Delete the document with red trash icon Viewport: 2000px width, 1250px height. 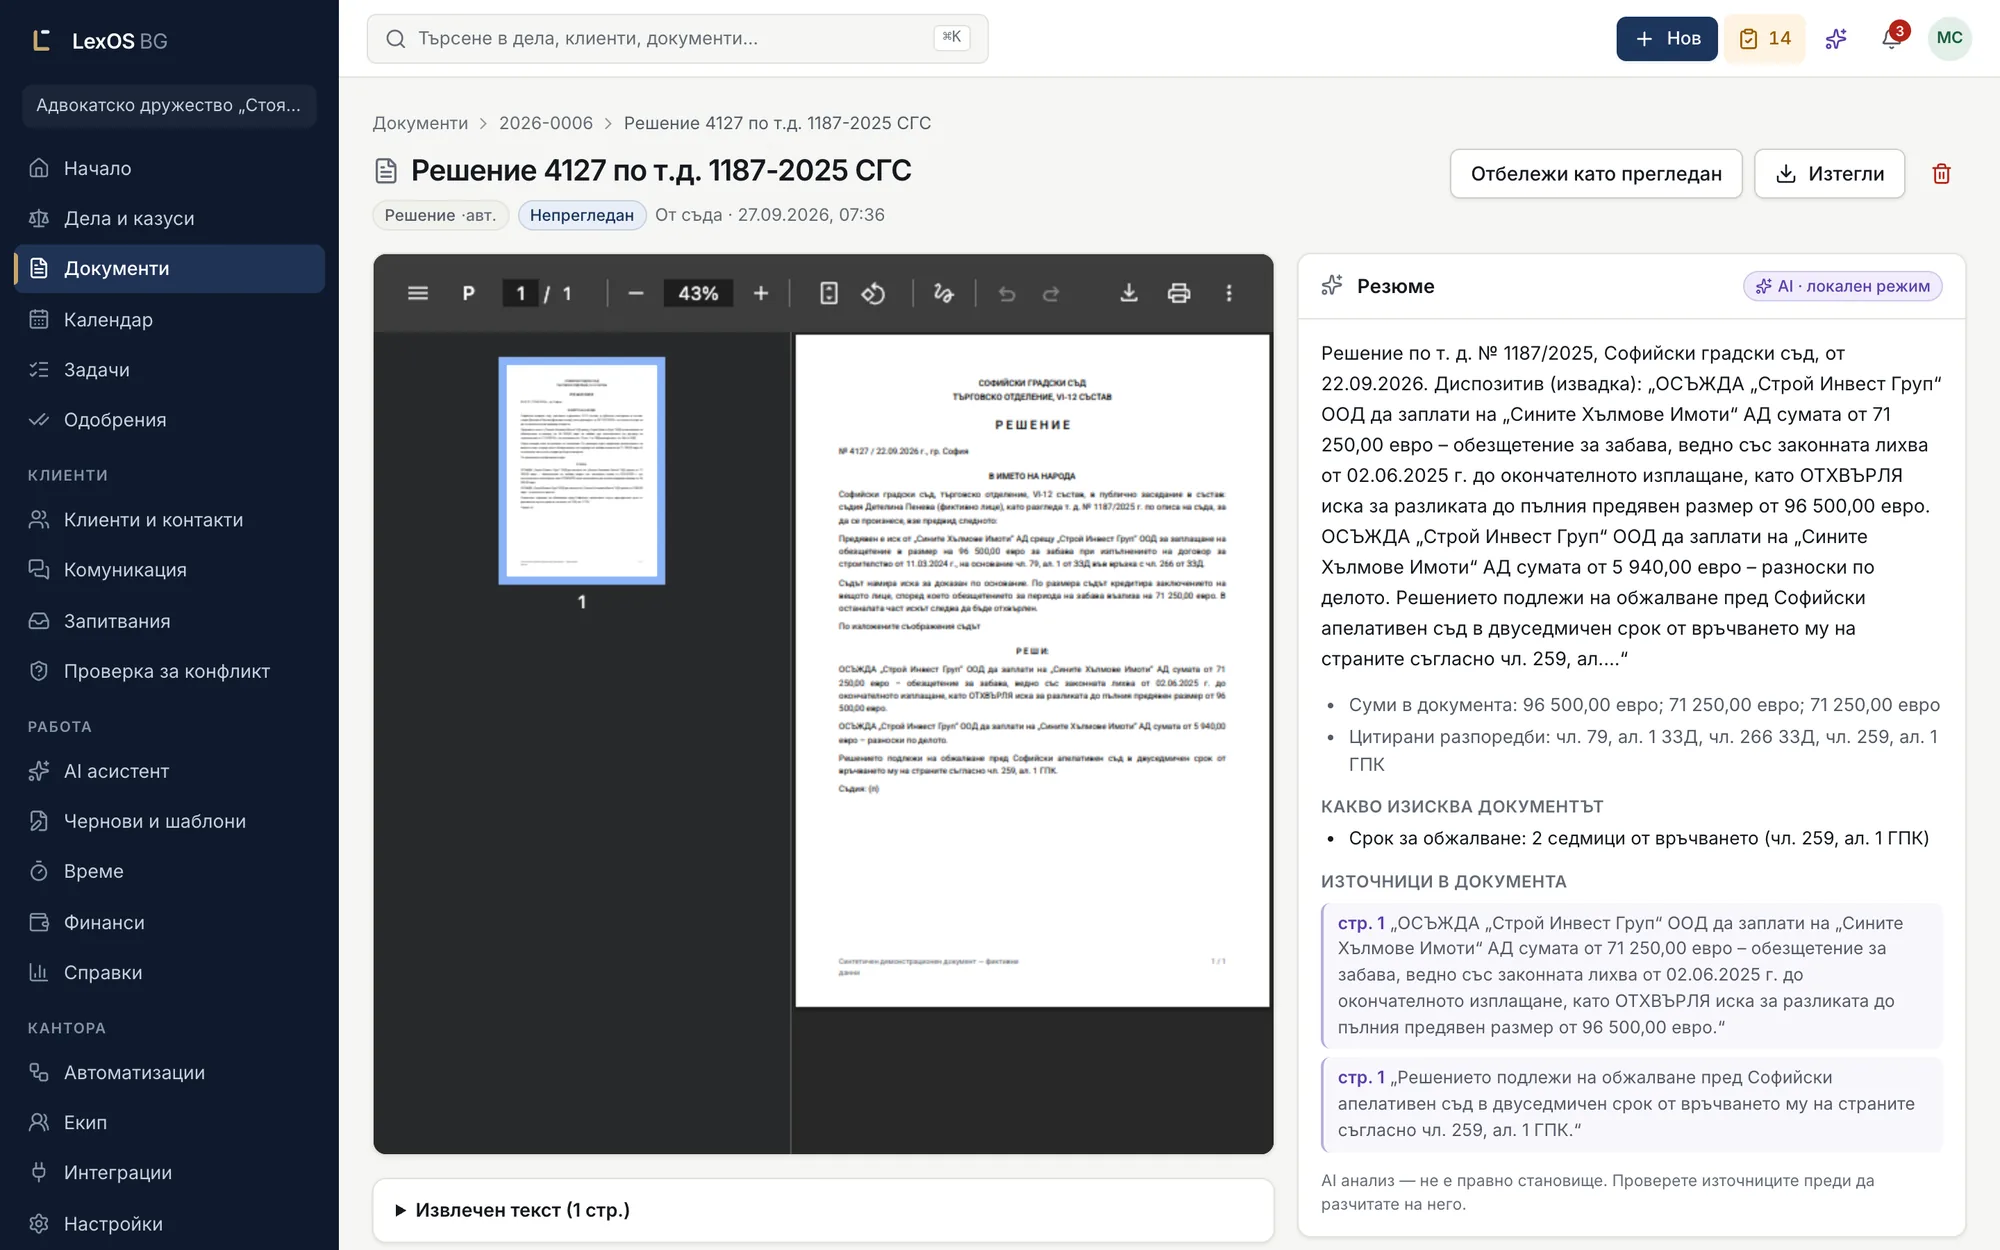[1941, 174]
